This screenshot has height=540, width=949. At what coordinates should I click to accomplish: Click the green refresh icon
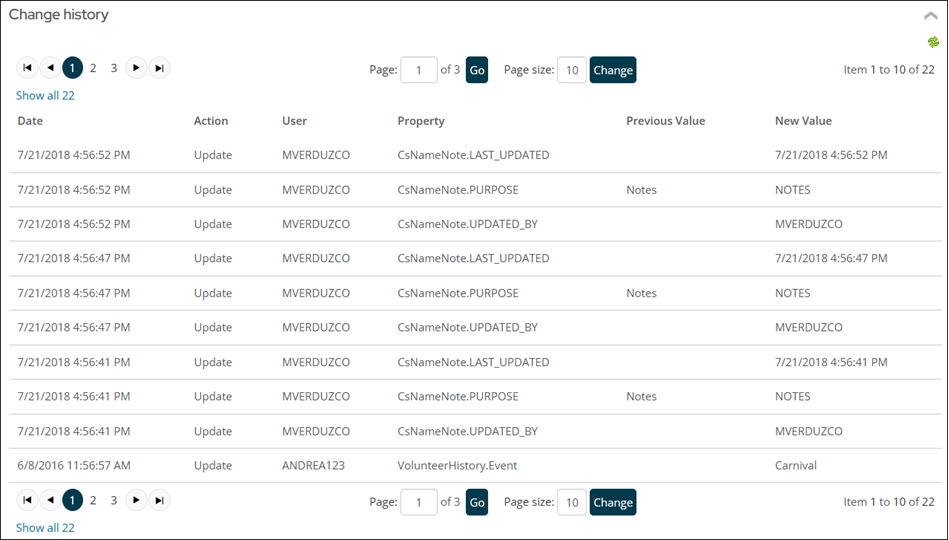[933, 42]
